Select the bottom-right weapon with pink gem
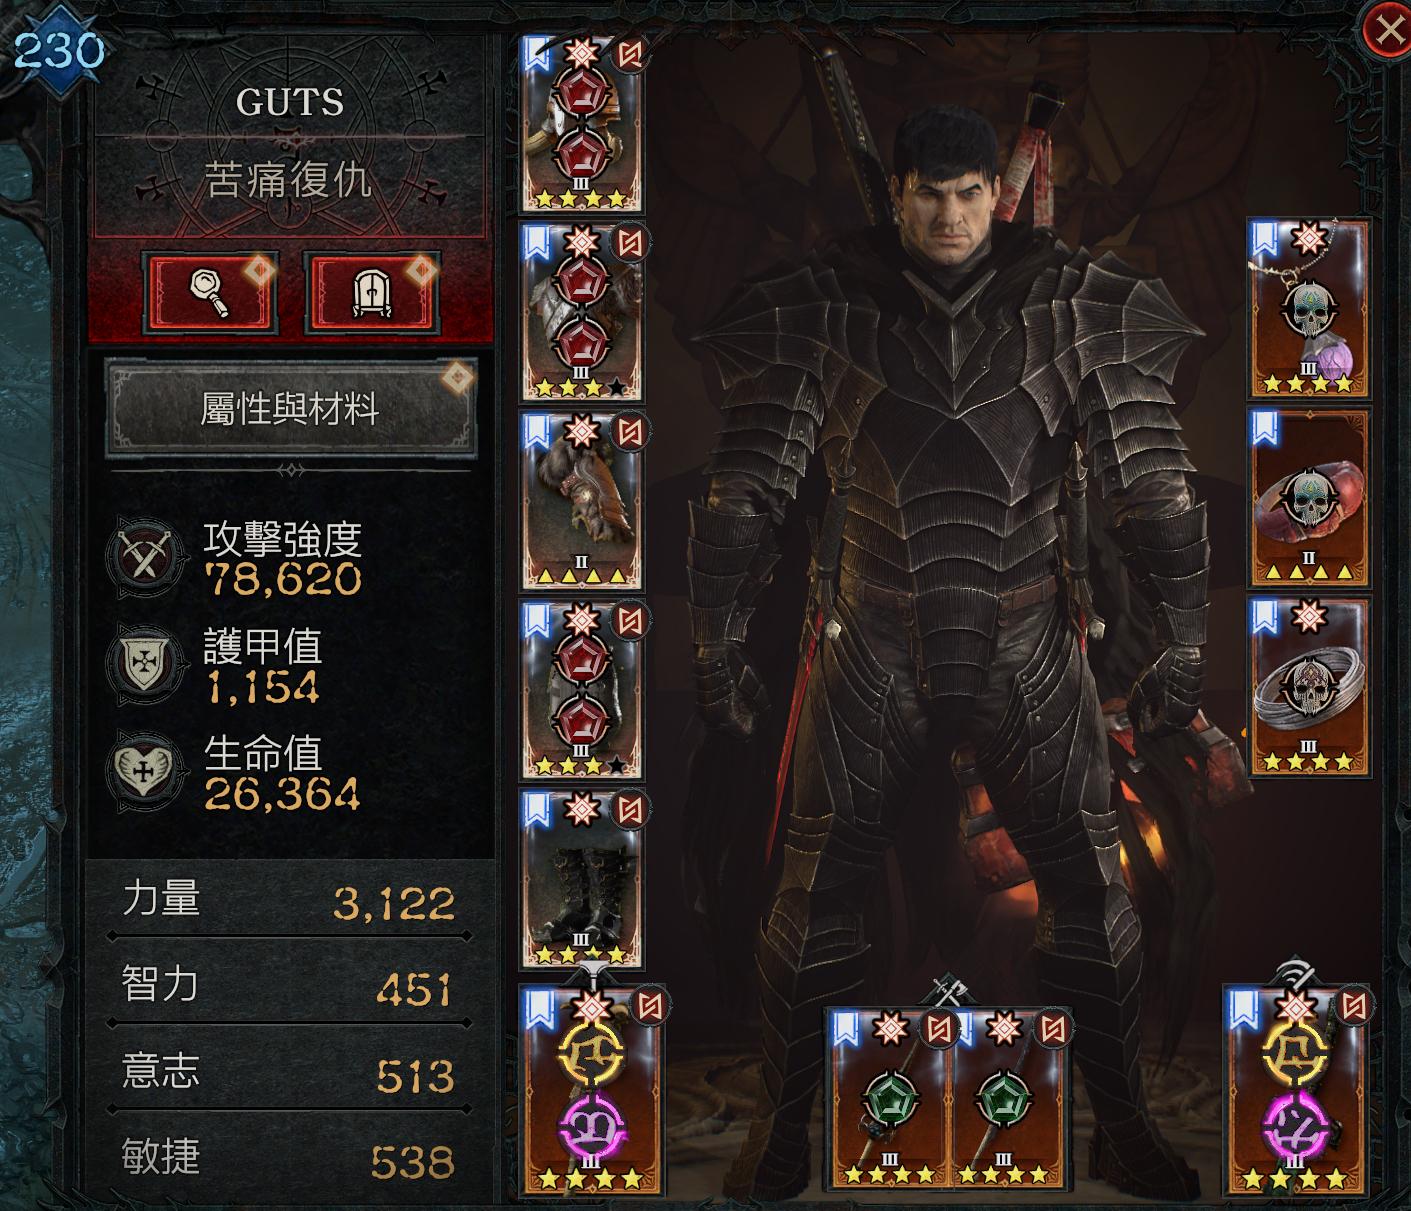 (1297, 1090)
